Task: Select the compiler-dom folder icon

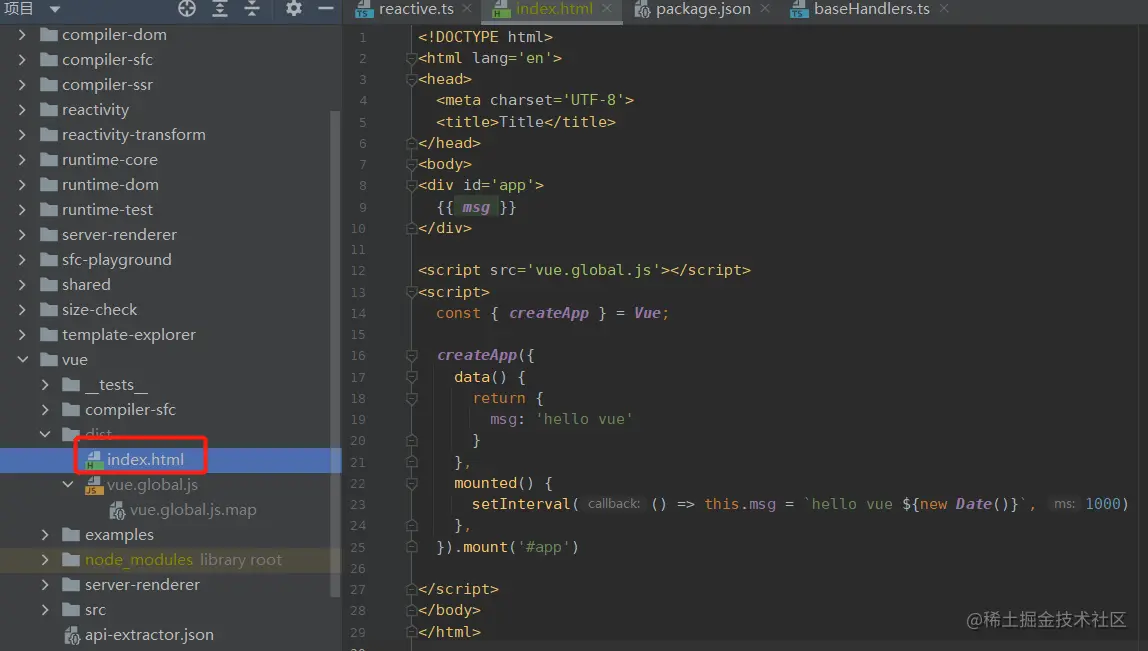Action: (x=49, y=34)
